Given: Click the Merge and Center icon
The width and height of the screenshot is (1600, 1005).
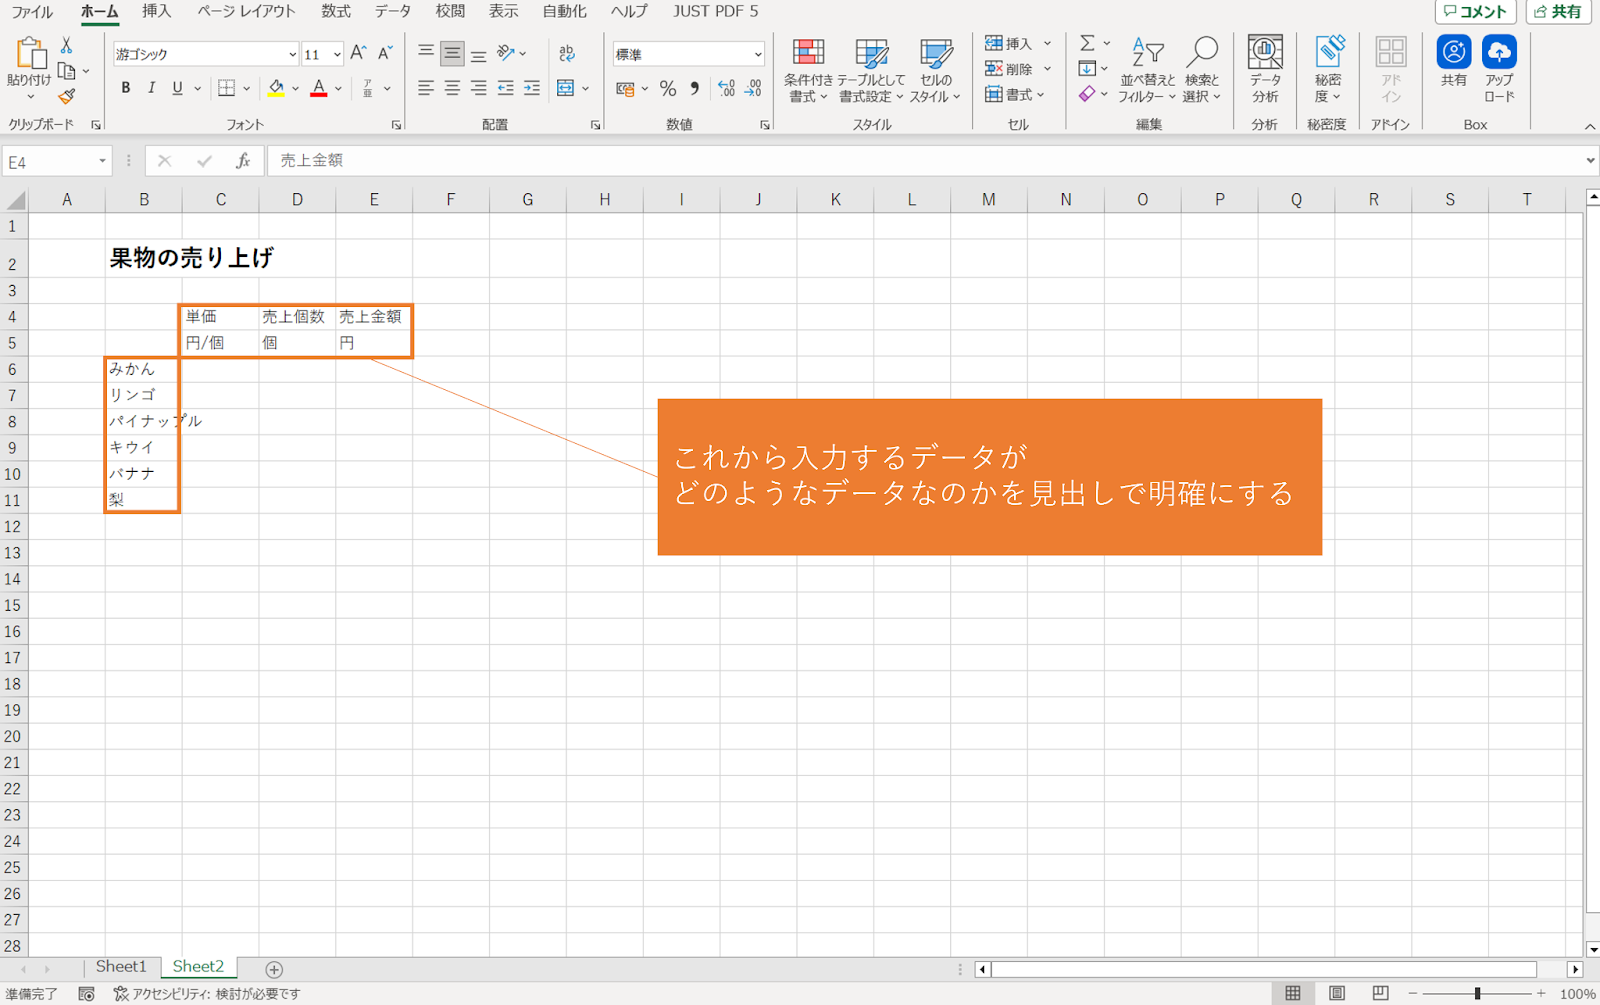Looking at the screenshot, I should click(x=566, y=88).
